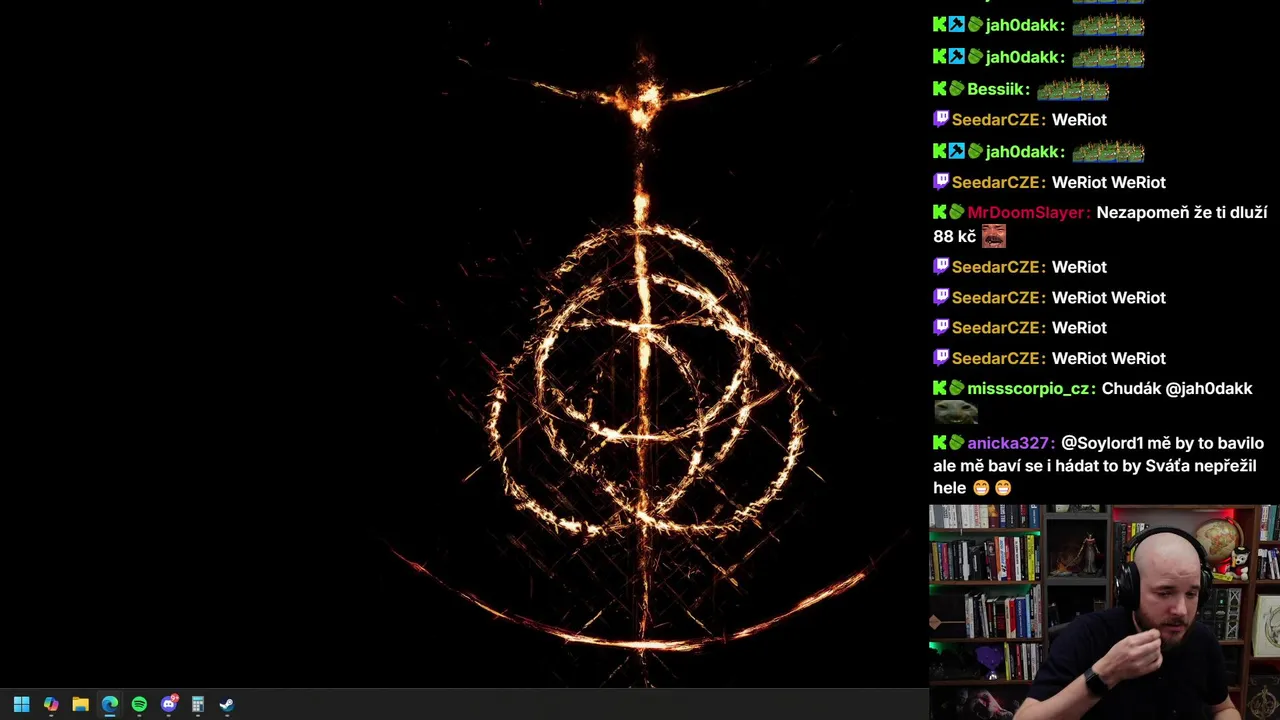Click the Kick badge beside anicka327

(x=940, y=443)
